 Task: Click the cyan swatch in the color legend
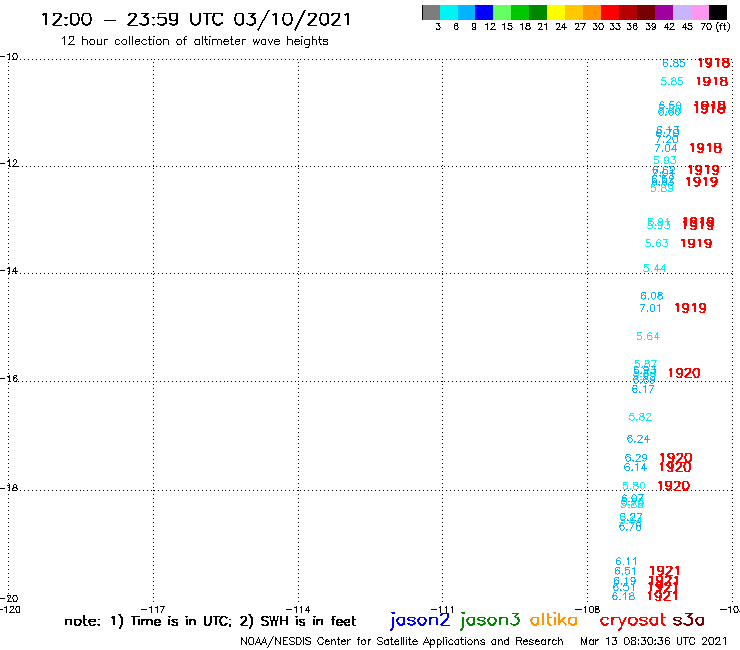click(x=449, y=13)
